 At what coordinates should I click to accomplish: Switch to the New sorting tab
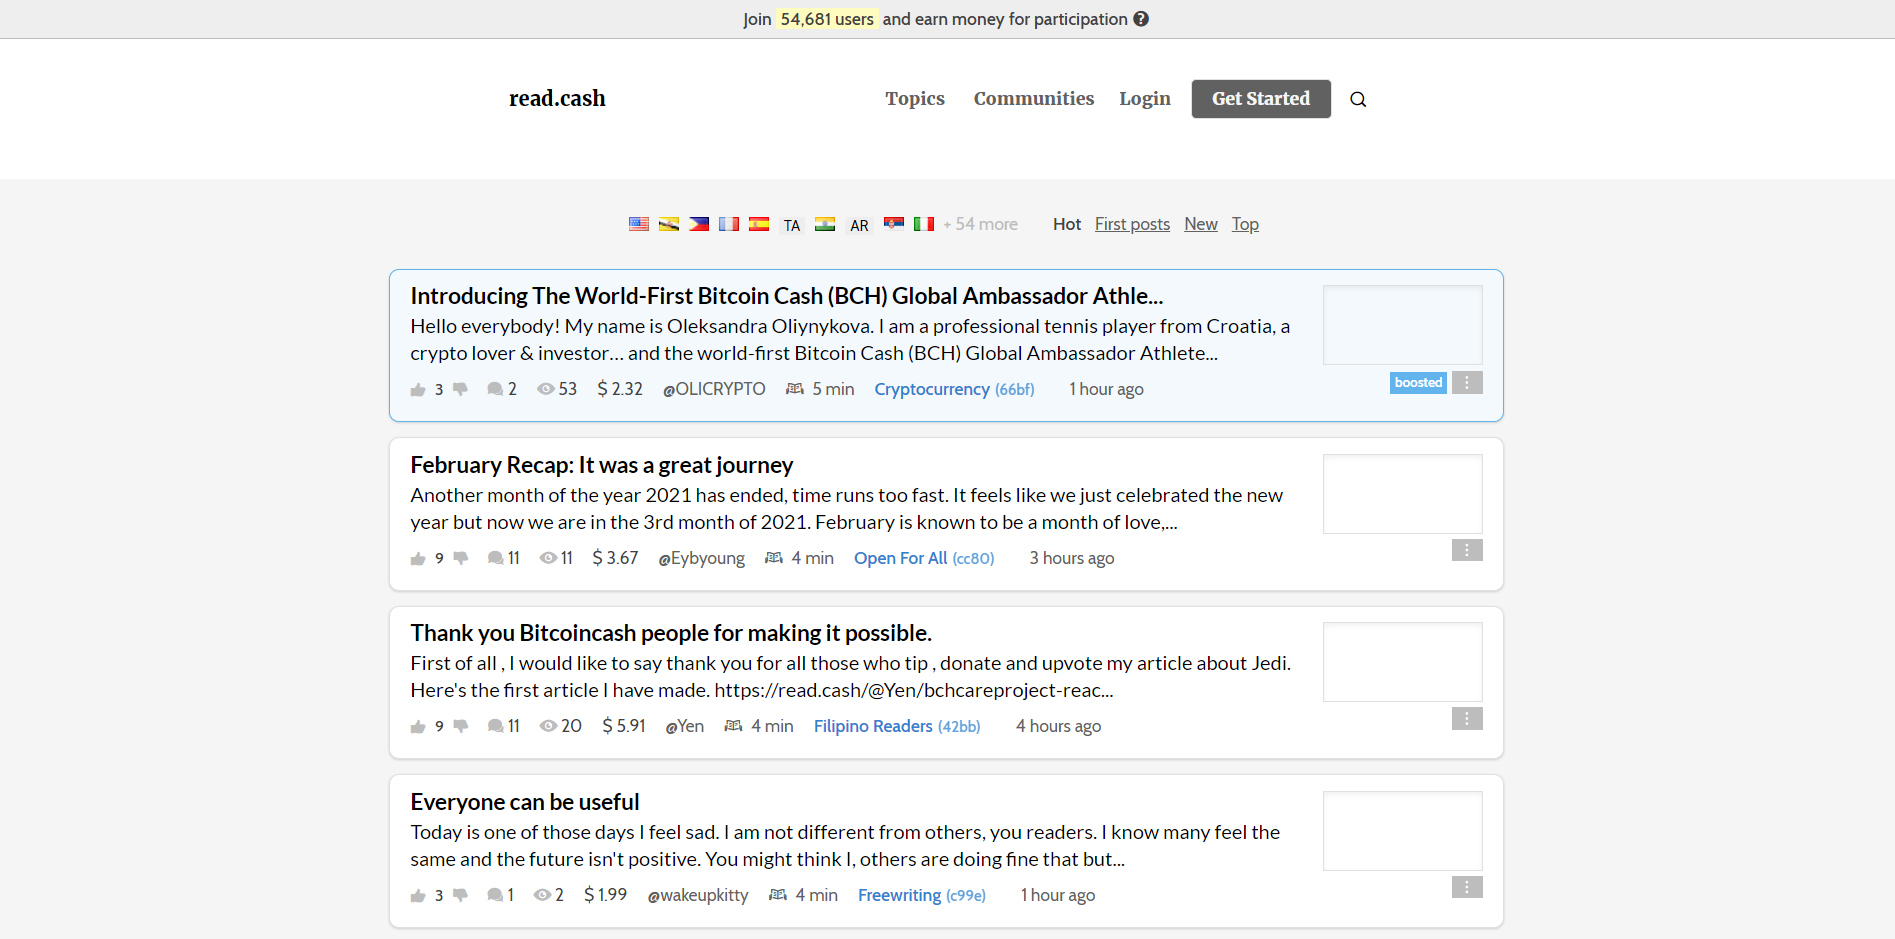click(1201, 224)
